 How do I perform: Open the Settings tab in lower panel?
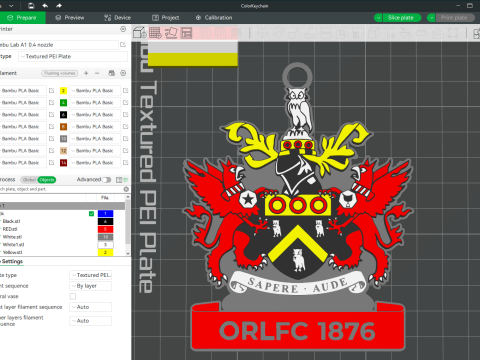click(x=12, y=261)
